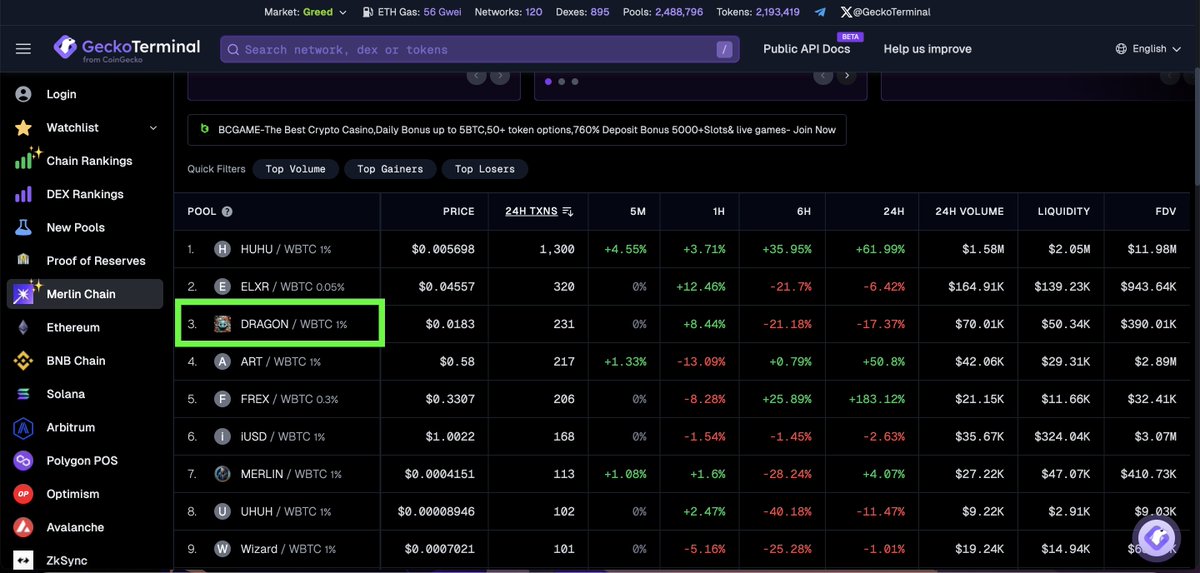This screenshot has width=1200, height=573.
Task: Click the Wizard token W icon
Action: 222,549
